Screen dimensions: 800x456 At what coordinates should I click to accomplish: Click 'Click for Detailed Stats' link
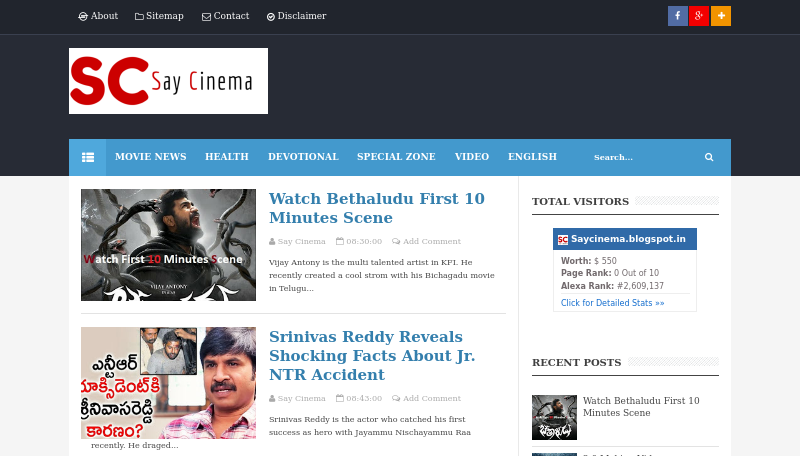(612, 303)
